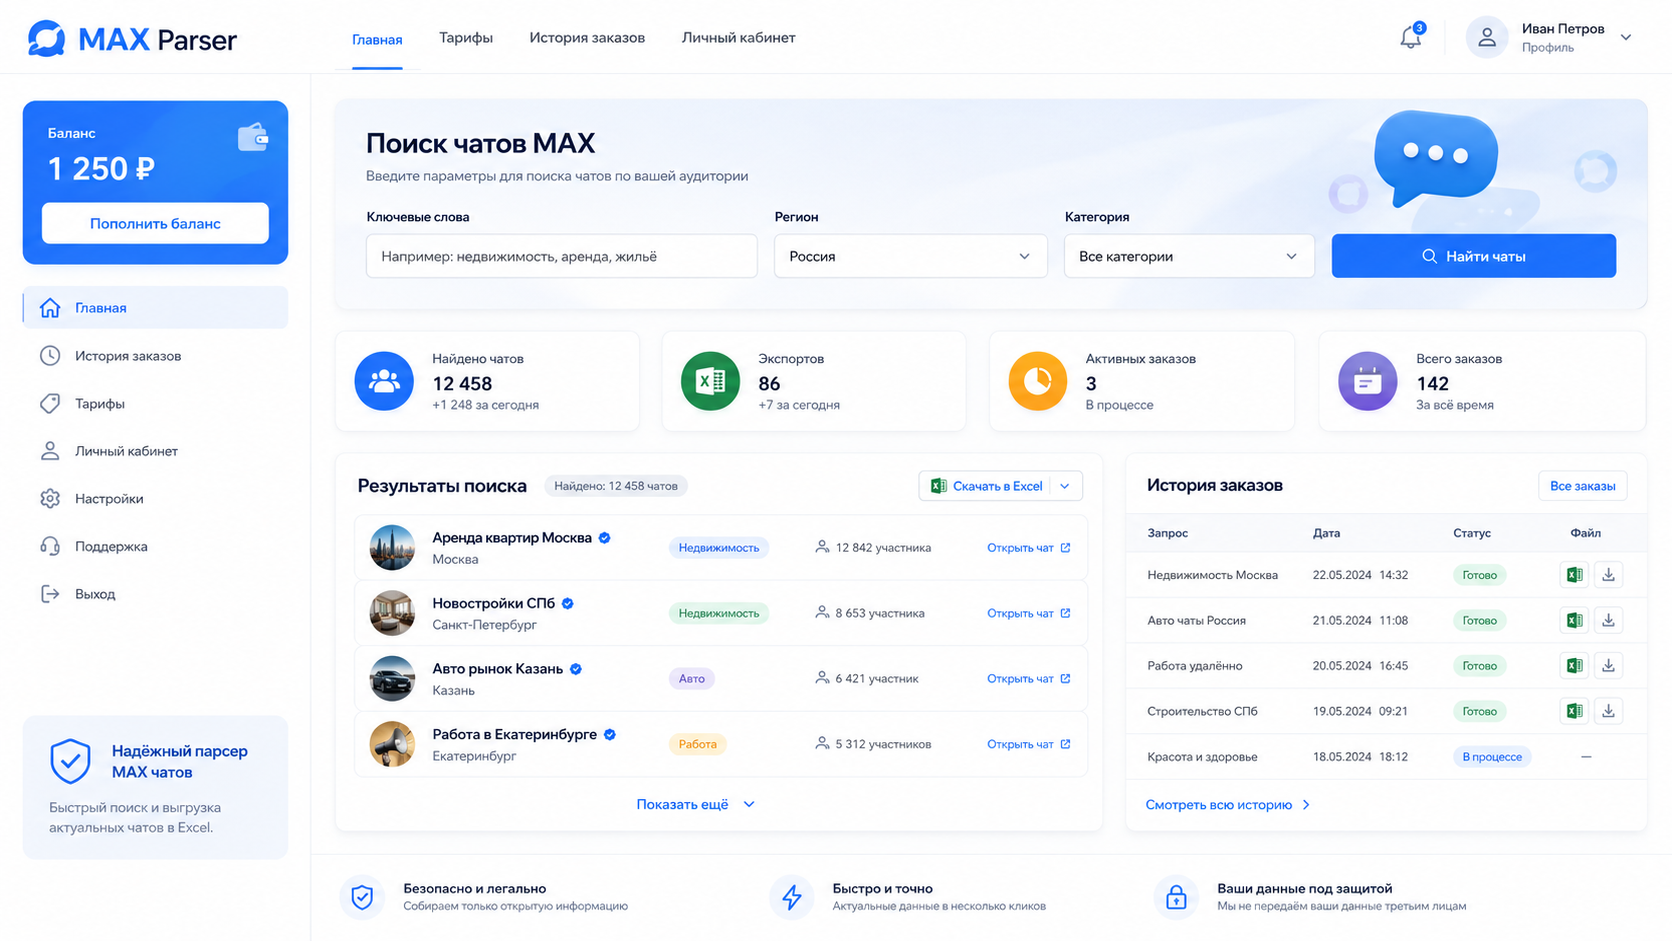1672x941 pixels.
Task: Click Новостройки СПб chat thumbnail
Action: pos(392,613)
